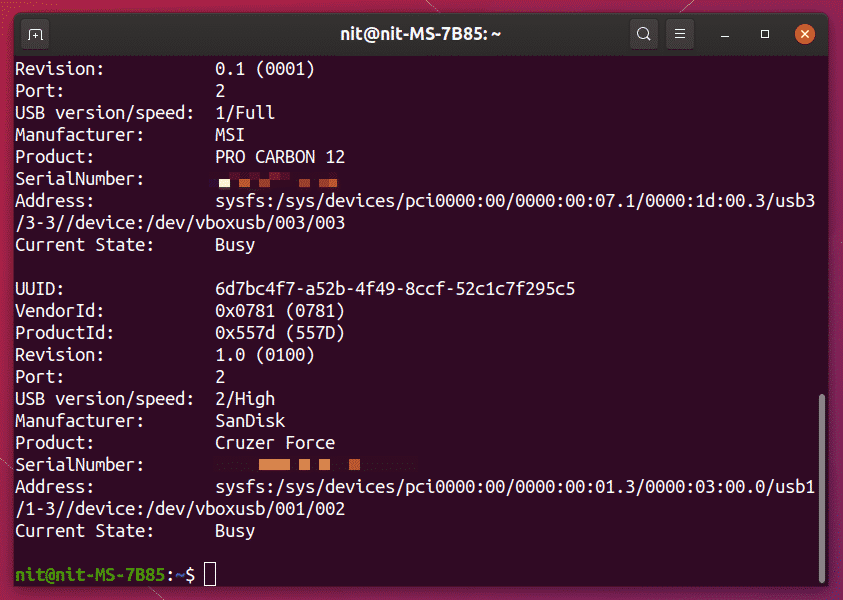Maximize the terminal window
The width and height of the screenshot is (843, 600).
765,34
